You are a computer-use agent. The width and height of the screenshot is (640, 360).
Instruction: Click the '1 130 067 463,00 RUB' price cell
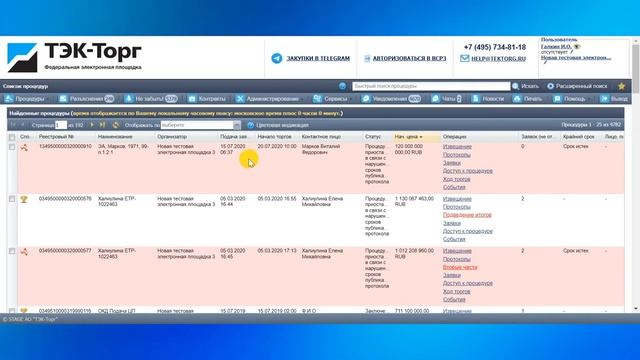pyautogui.click(x=414, y=201)
